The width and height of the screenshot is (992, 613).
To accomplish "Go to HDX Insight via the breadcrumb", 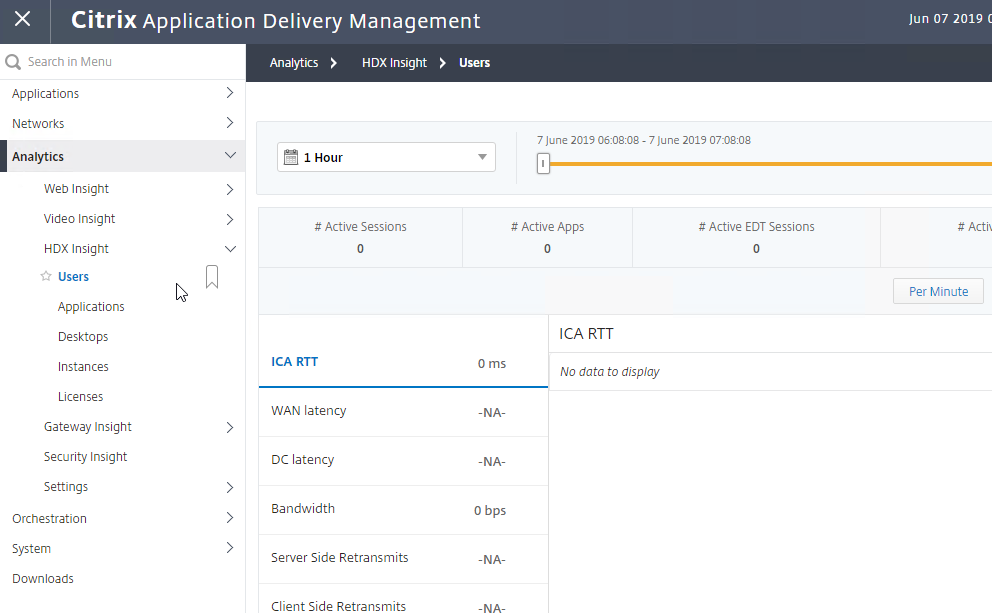I will pos(394,63).
